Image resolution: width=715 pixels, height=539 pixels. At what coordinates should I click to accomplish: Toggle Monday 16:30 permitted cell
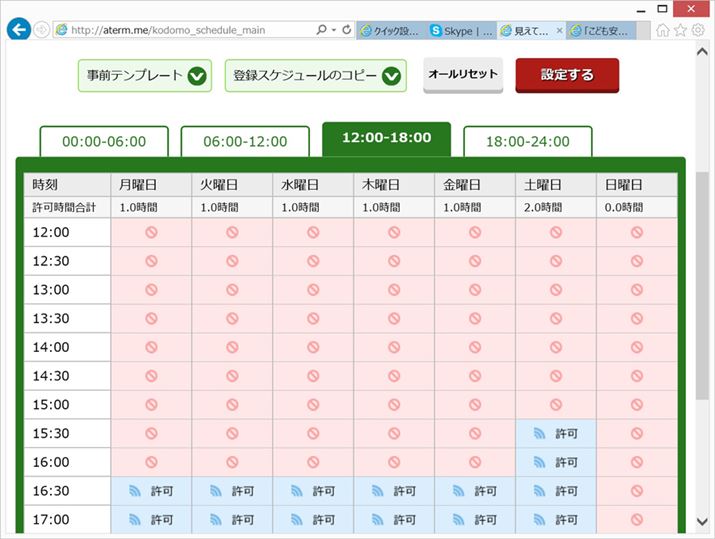pos(150,491)
